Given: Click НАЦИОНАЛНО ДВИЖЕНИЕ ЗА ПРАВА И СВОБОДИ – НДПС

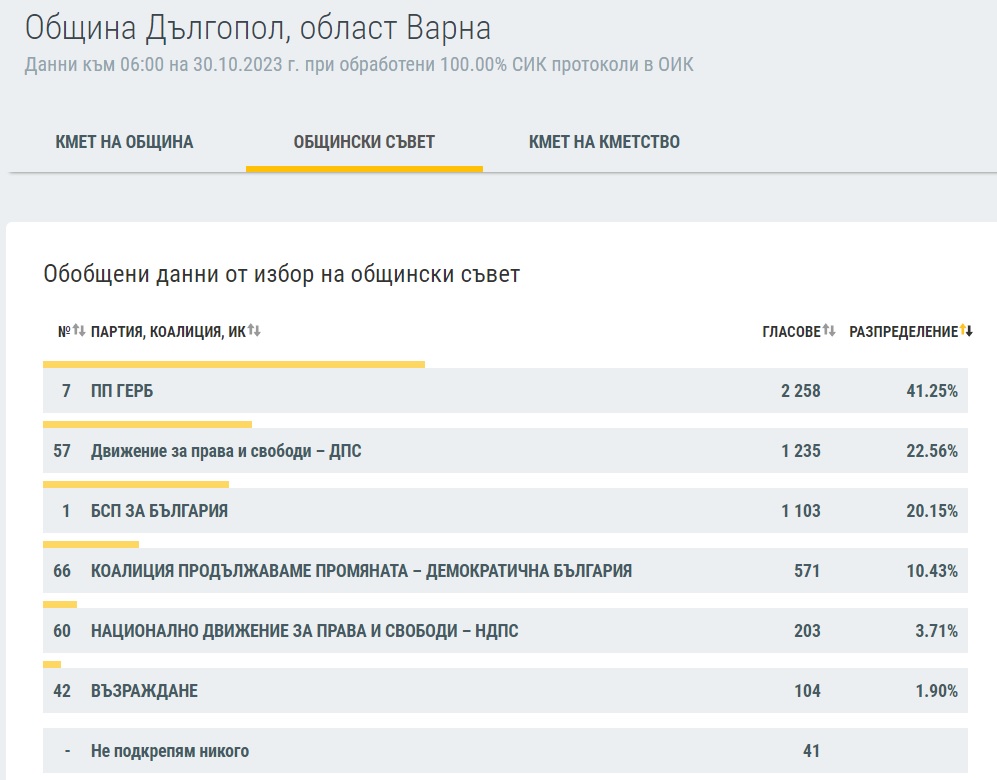Looking at the screenshot, I should point(305,631).
